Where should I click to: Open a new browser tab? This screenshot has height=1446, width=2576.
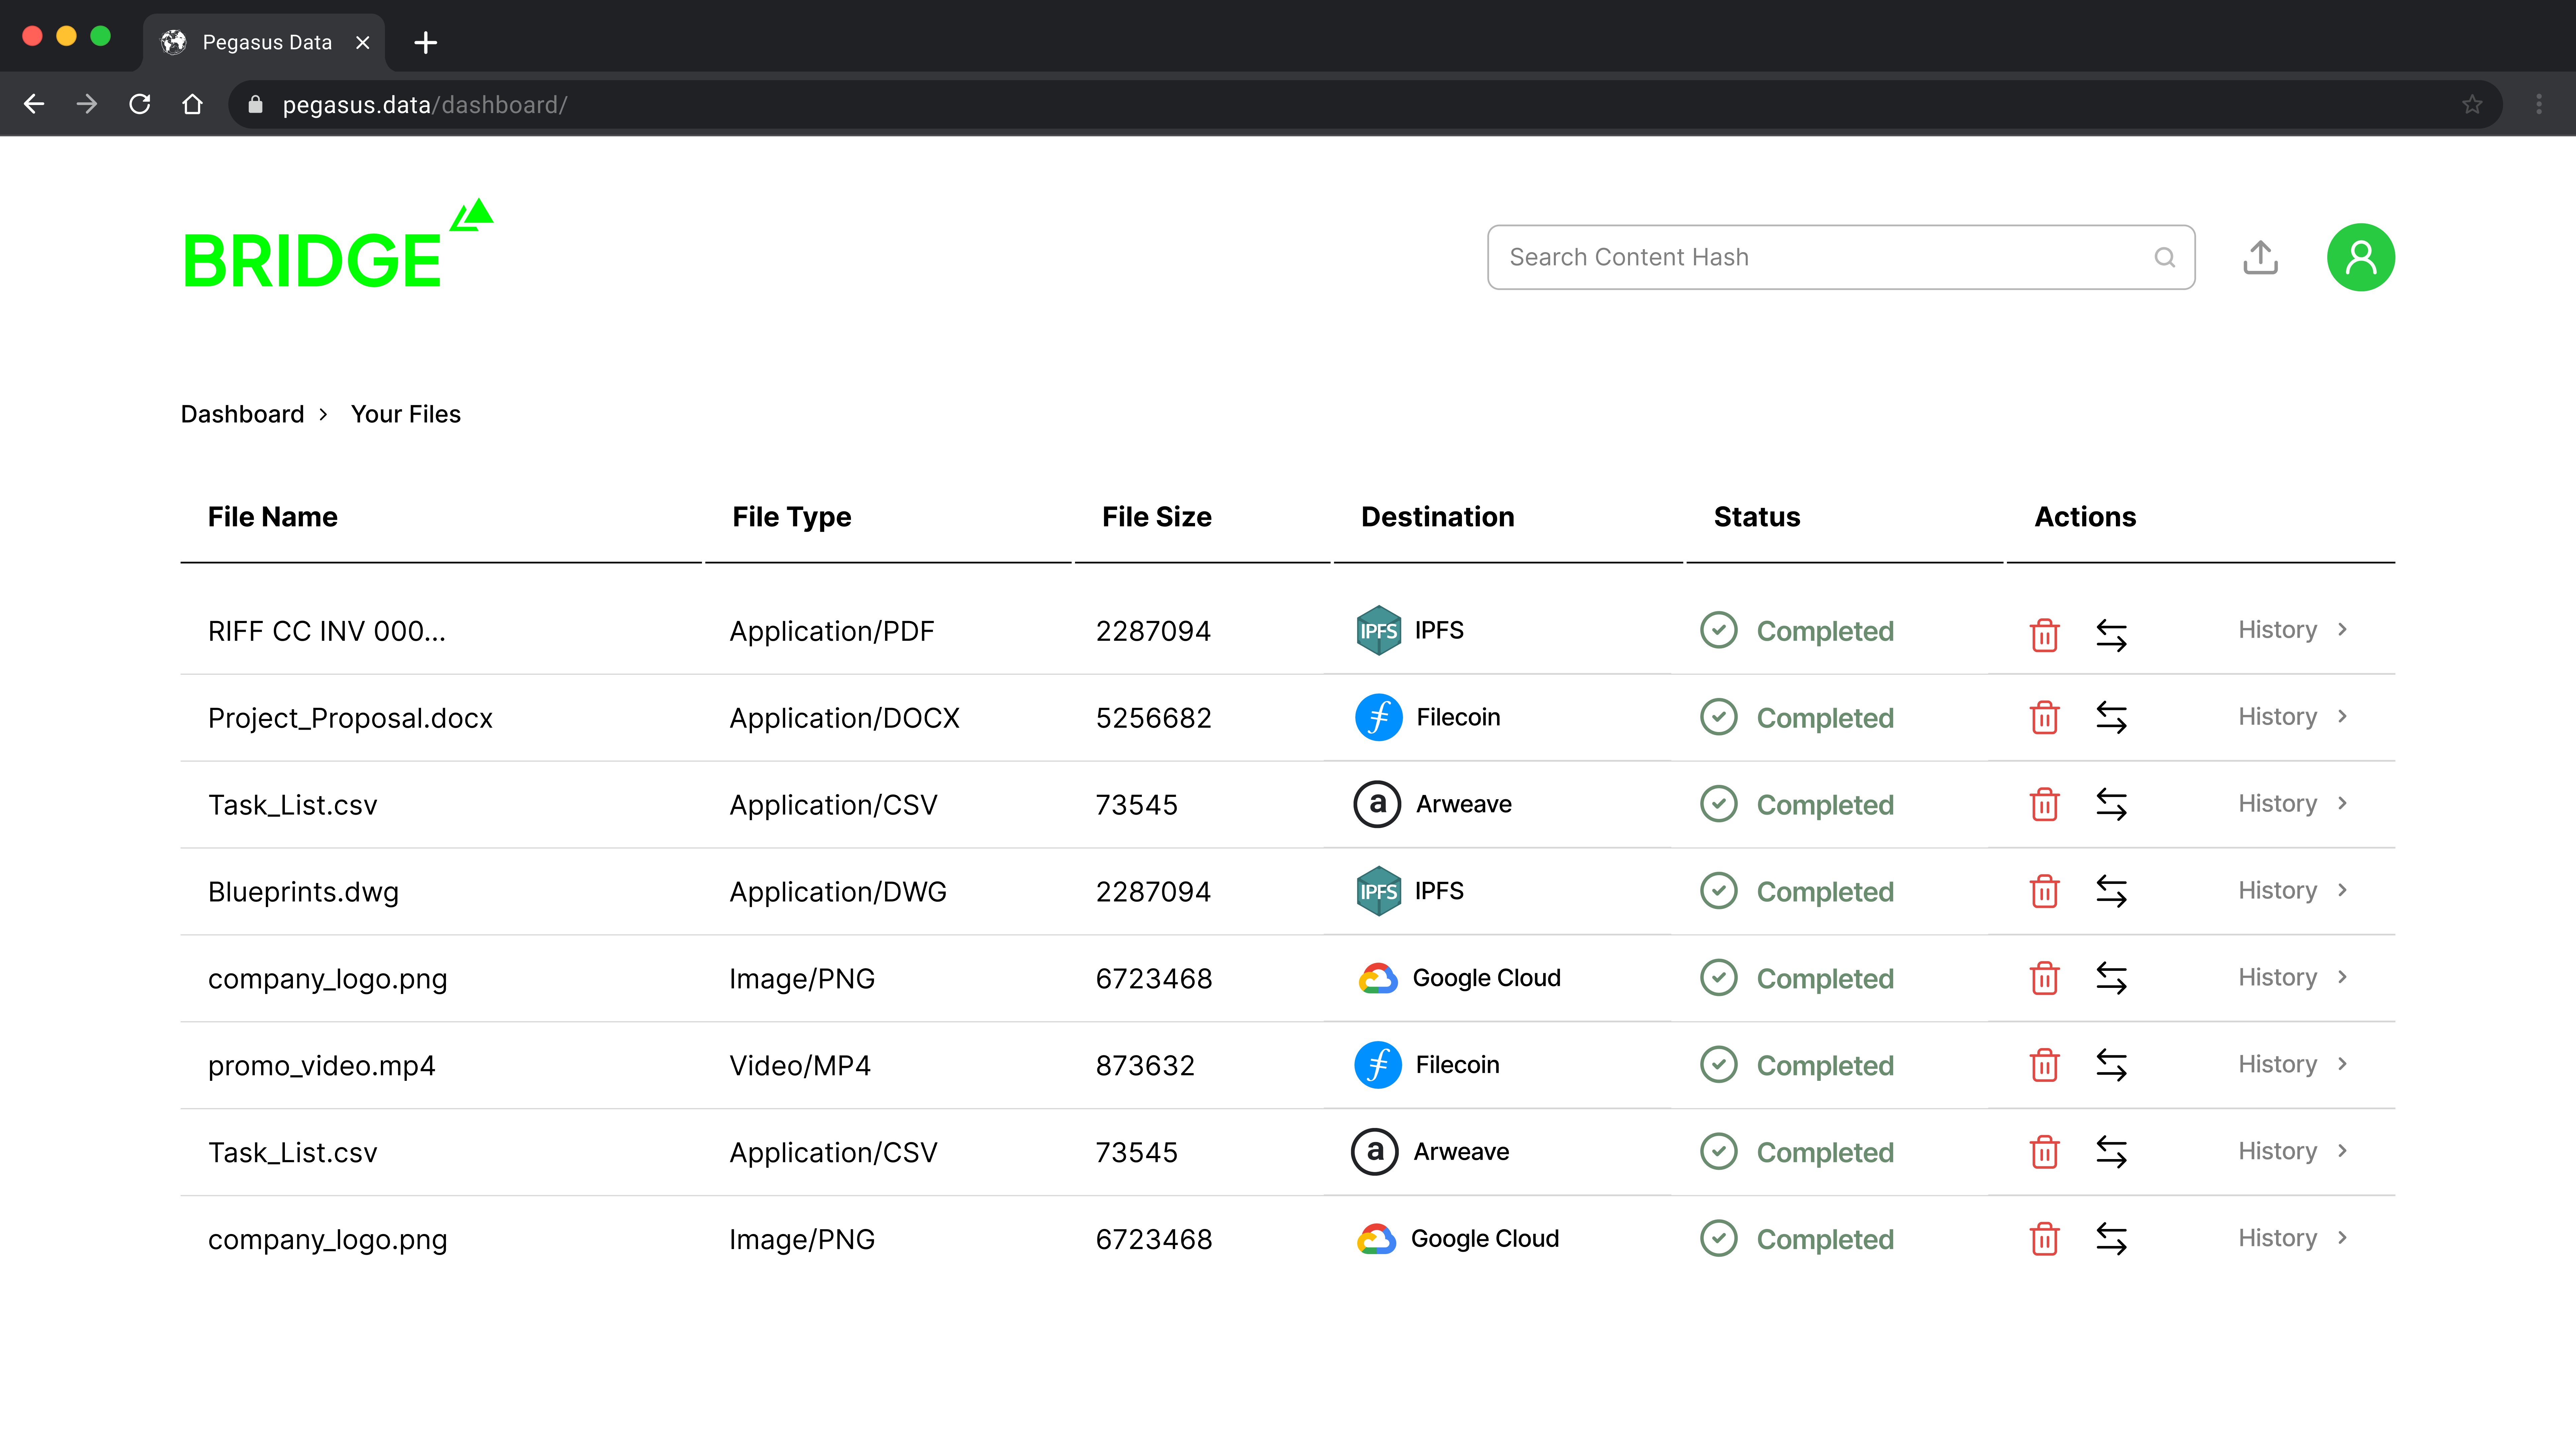[x=425, y=42]
